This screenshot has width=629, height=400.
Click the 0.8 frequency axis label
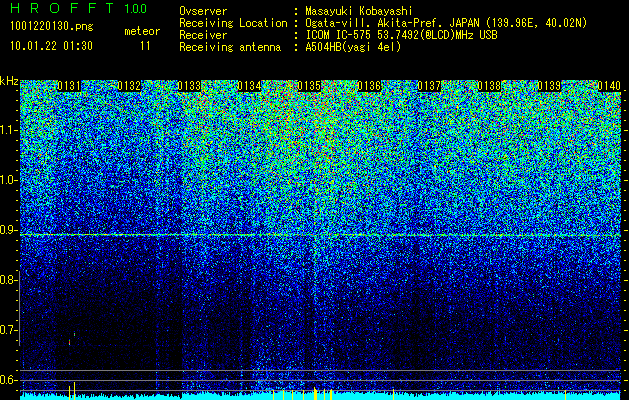pos(8,280)
